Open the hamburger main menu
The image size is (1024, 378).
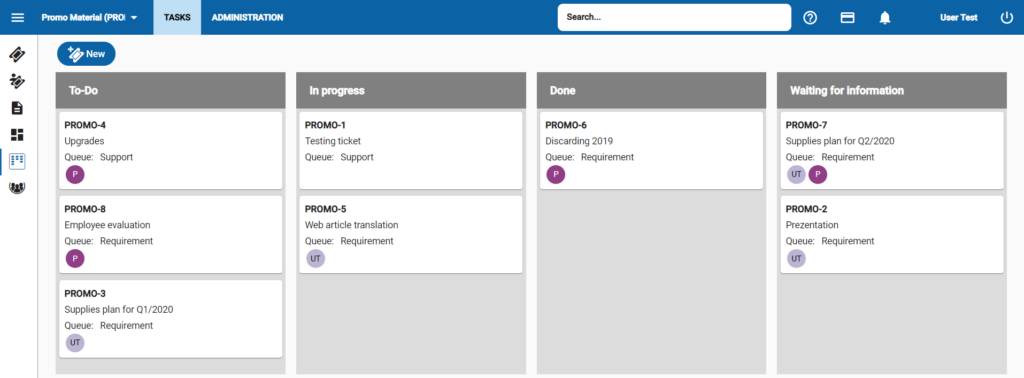(18, 18)
